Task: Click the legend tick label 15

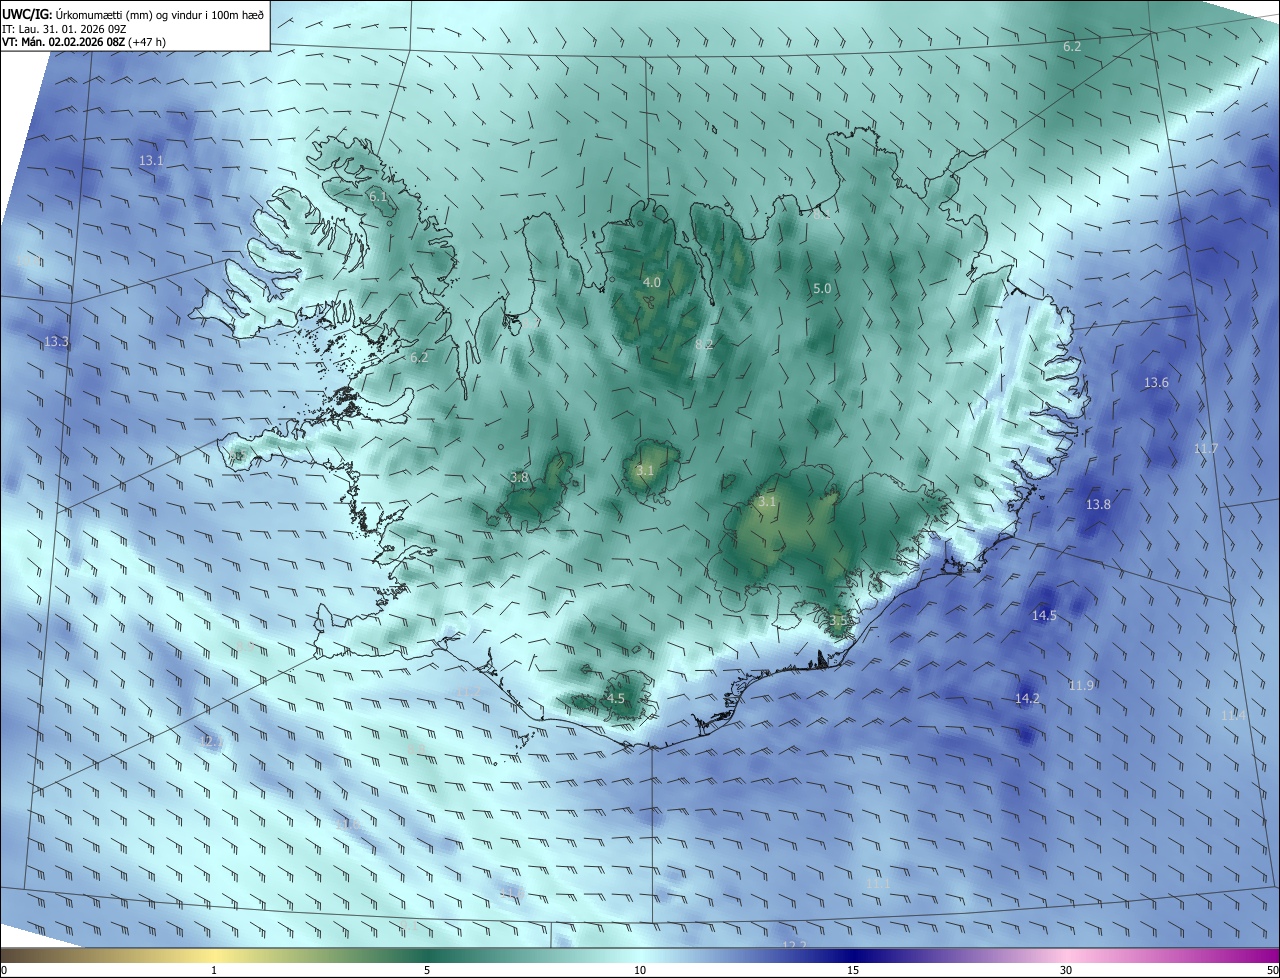Action: tap(853, 970)
